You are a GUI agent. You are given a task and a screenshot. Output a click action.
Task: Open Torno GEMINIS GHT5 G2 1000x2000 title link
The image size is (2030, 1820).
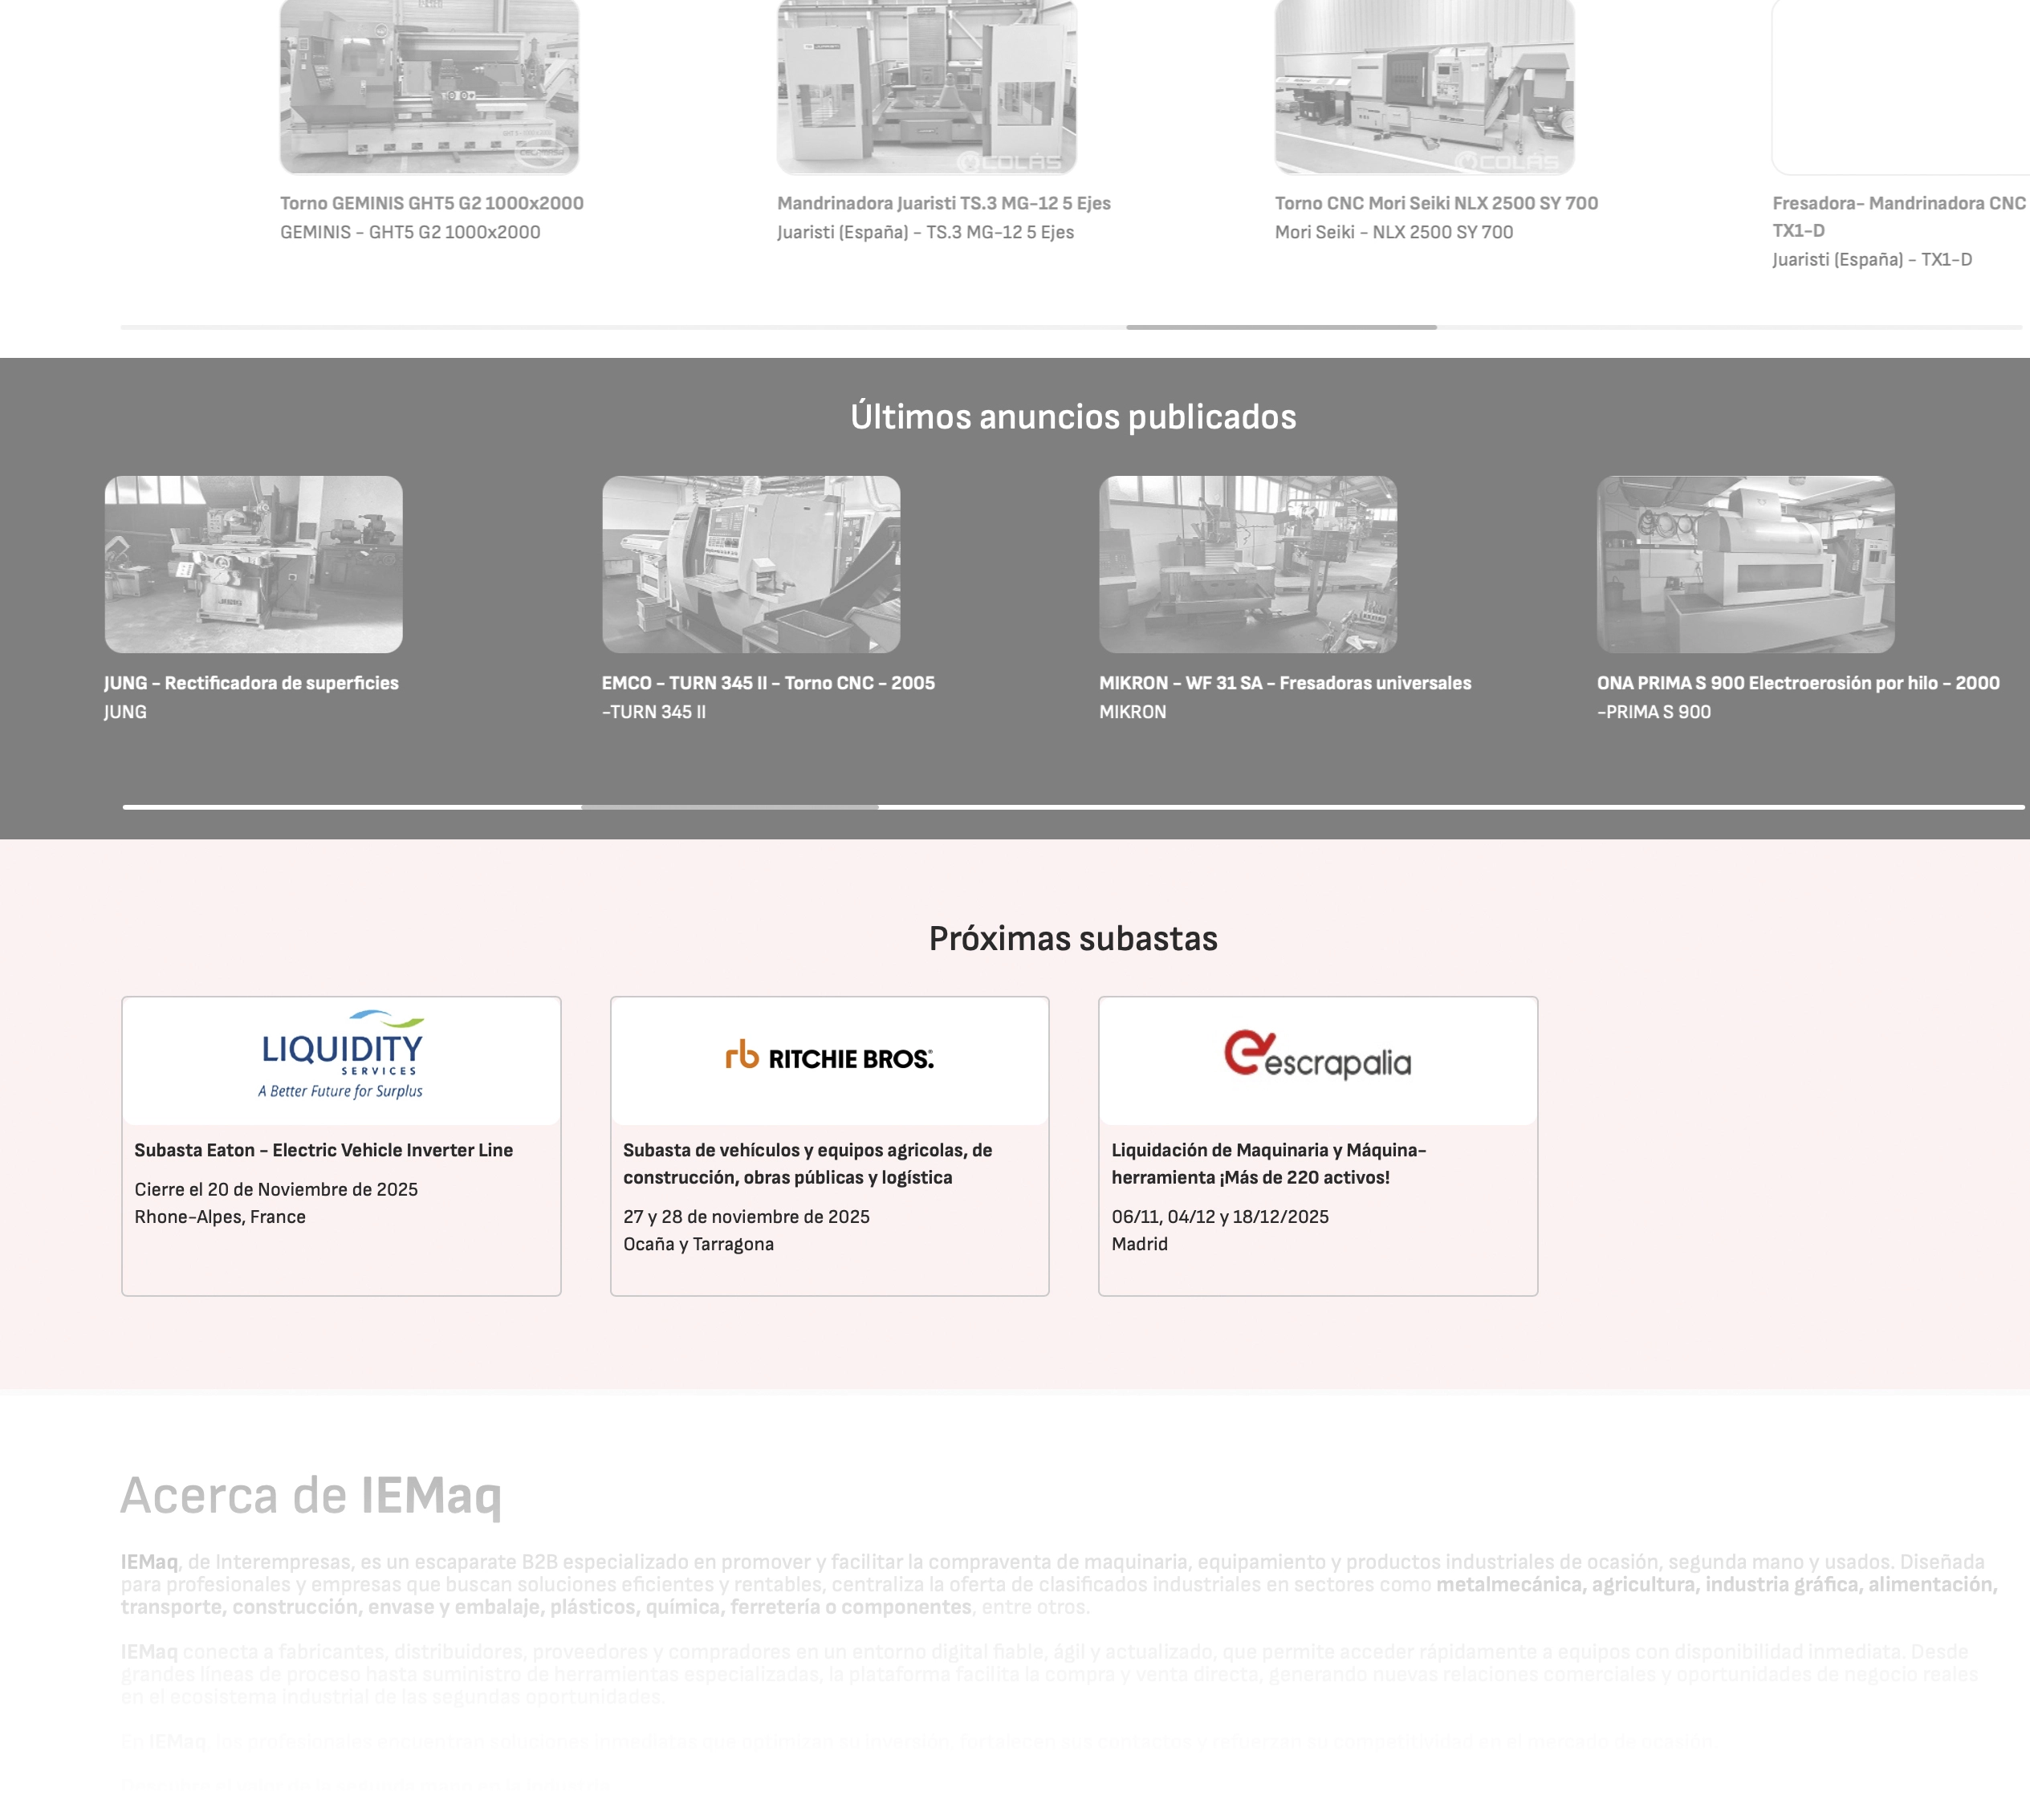431,203
